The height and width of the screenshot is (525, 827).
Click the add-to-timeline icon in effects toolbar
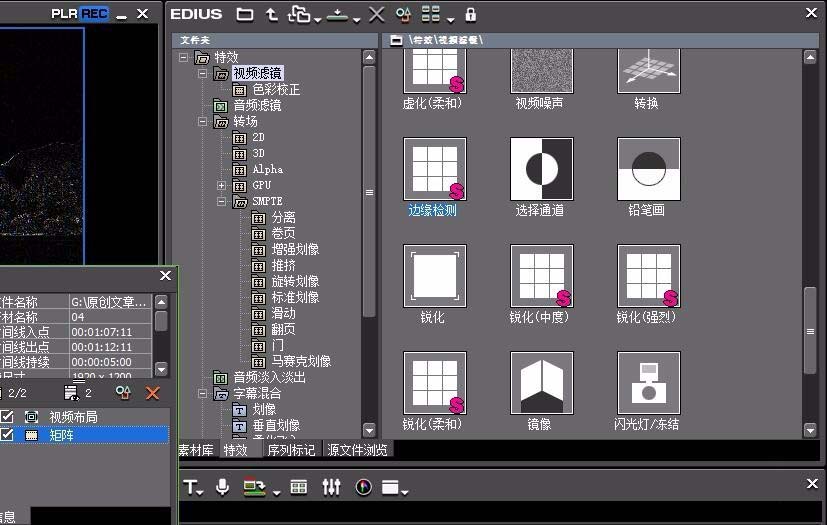point(337,15)
